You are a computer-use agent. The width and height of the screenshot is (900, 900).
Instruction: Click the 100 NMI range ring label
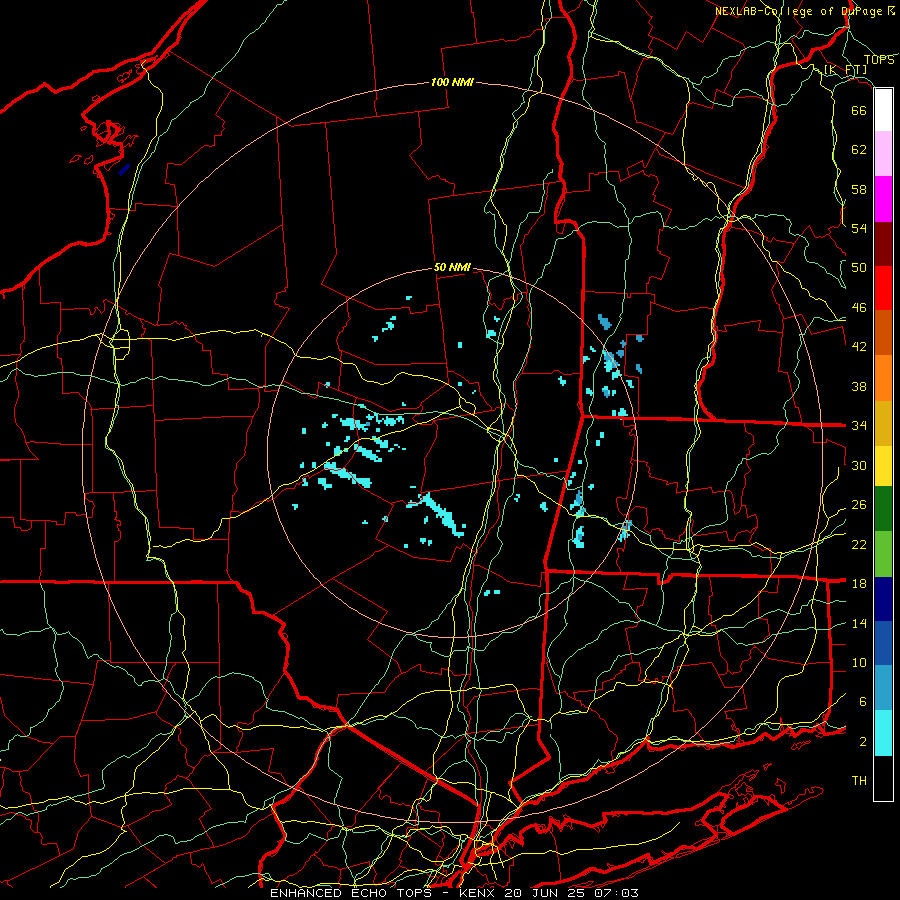(452, 83)
